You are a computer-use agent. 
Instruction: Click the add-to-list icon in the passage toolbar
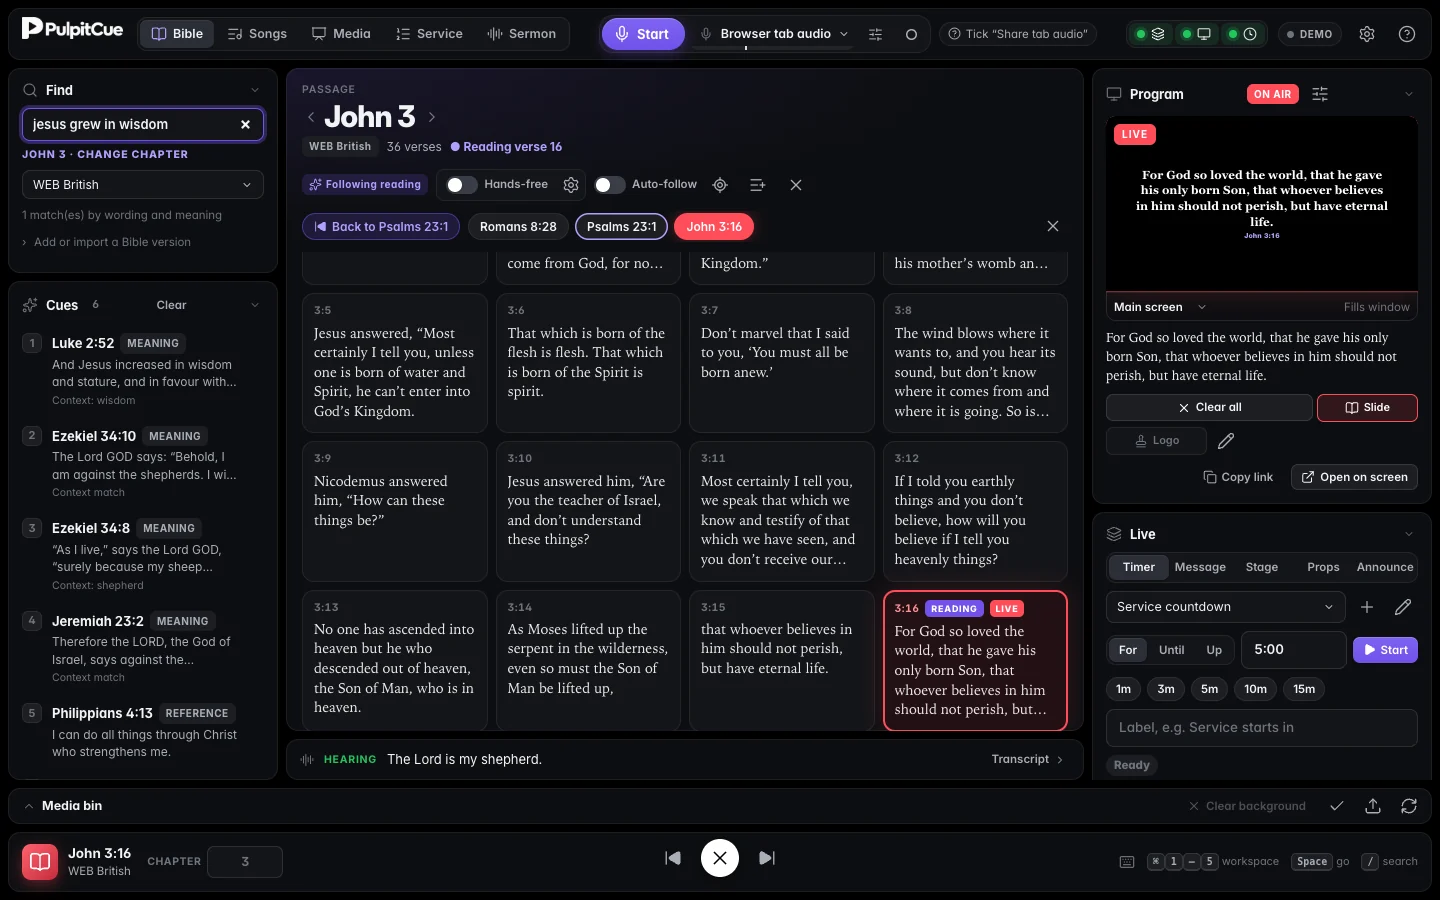pyautogui.click(x=757, y=185)
